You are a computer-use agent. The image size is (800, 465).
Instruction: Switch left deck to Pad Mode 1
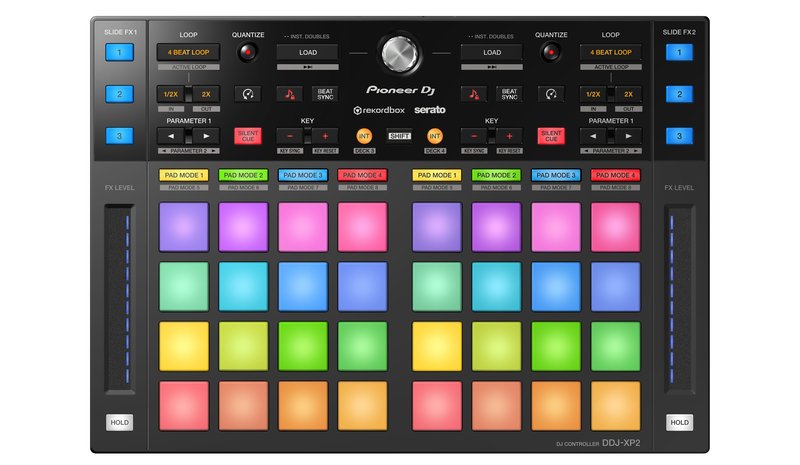tap(184, 175)
